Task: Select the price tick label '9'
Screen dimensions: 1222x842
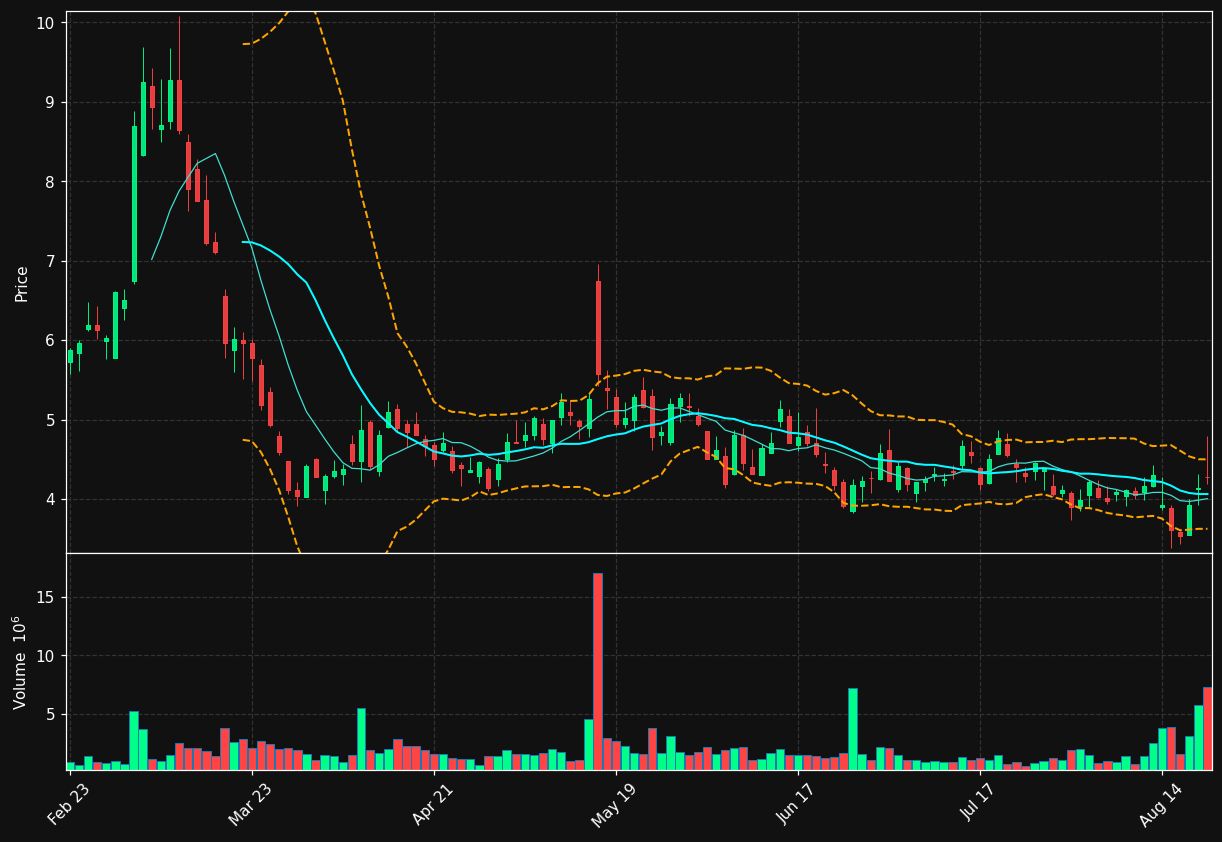Action: point(52,102)
